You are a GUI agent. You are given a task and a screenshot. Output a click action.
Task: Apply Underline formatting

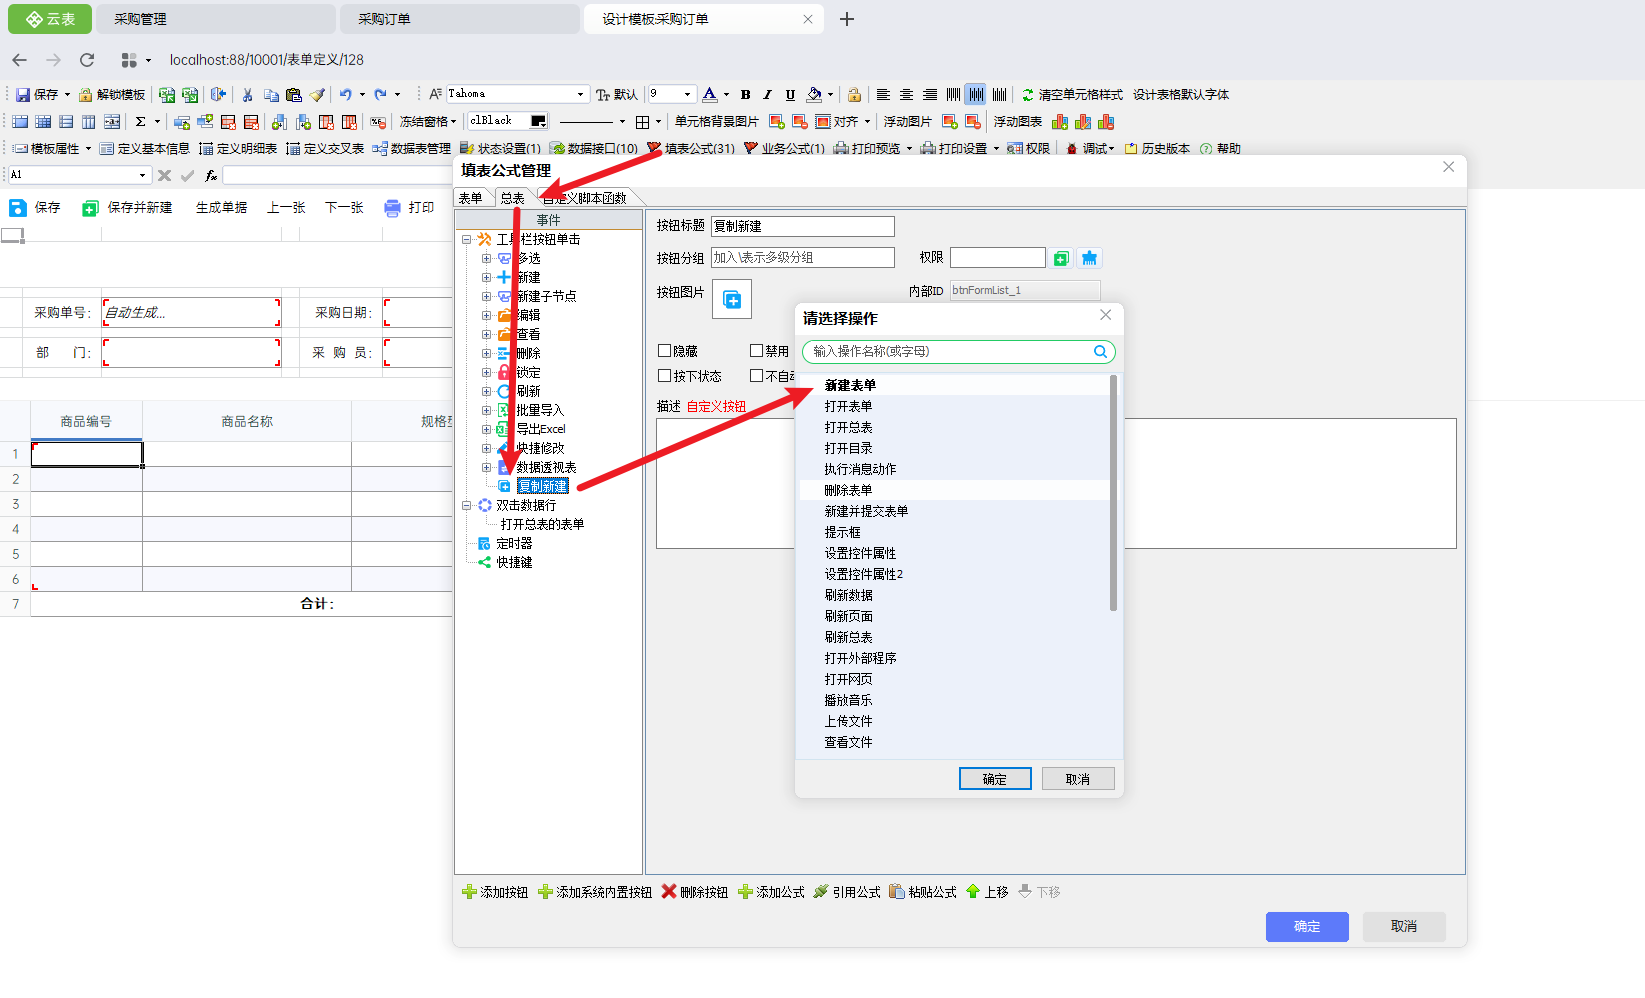tap(790, 95)
